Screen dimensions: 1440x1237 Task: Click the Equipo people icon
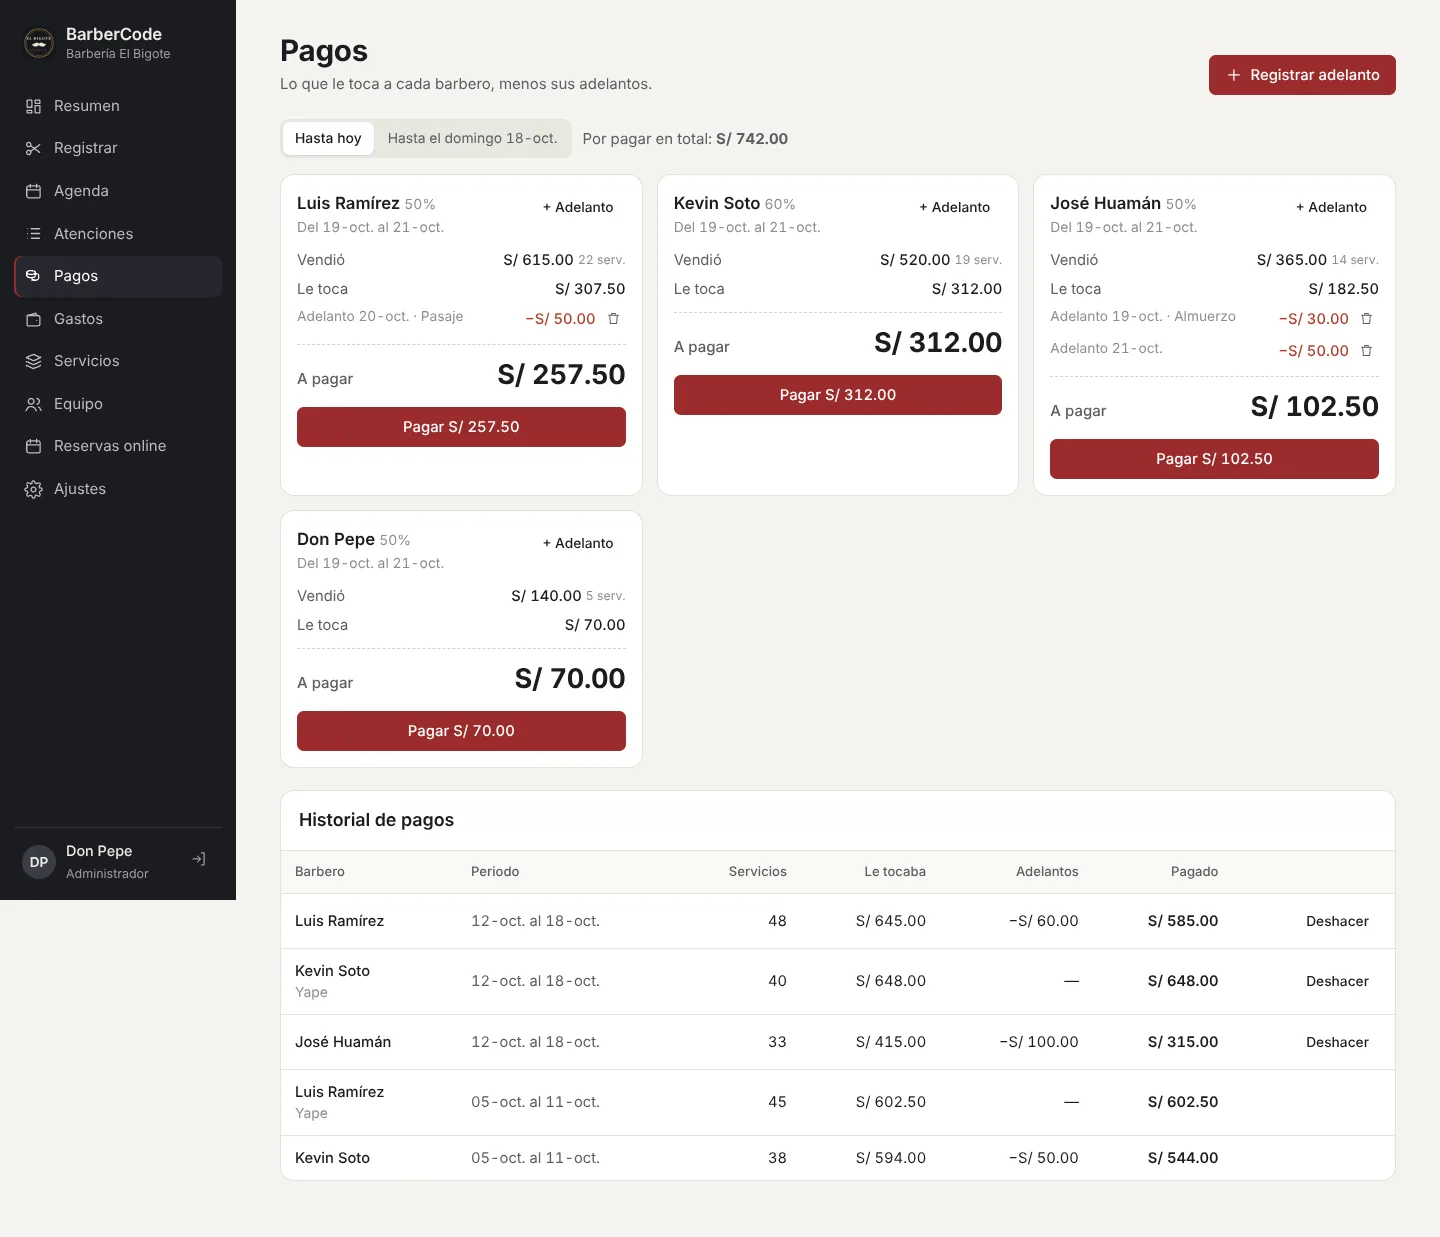[x=33, y=404]
